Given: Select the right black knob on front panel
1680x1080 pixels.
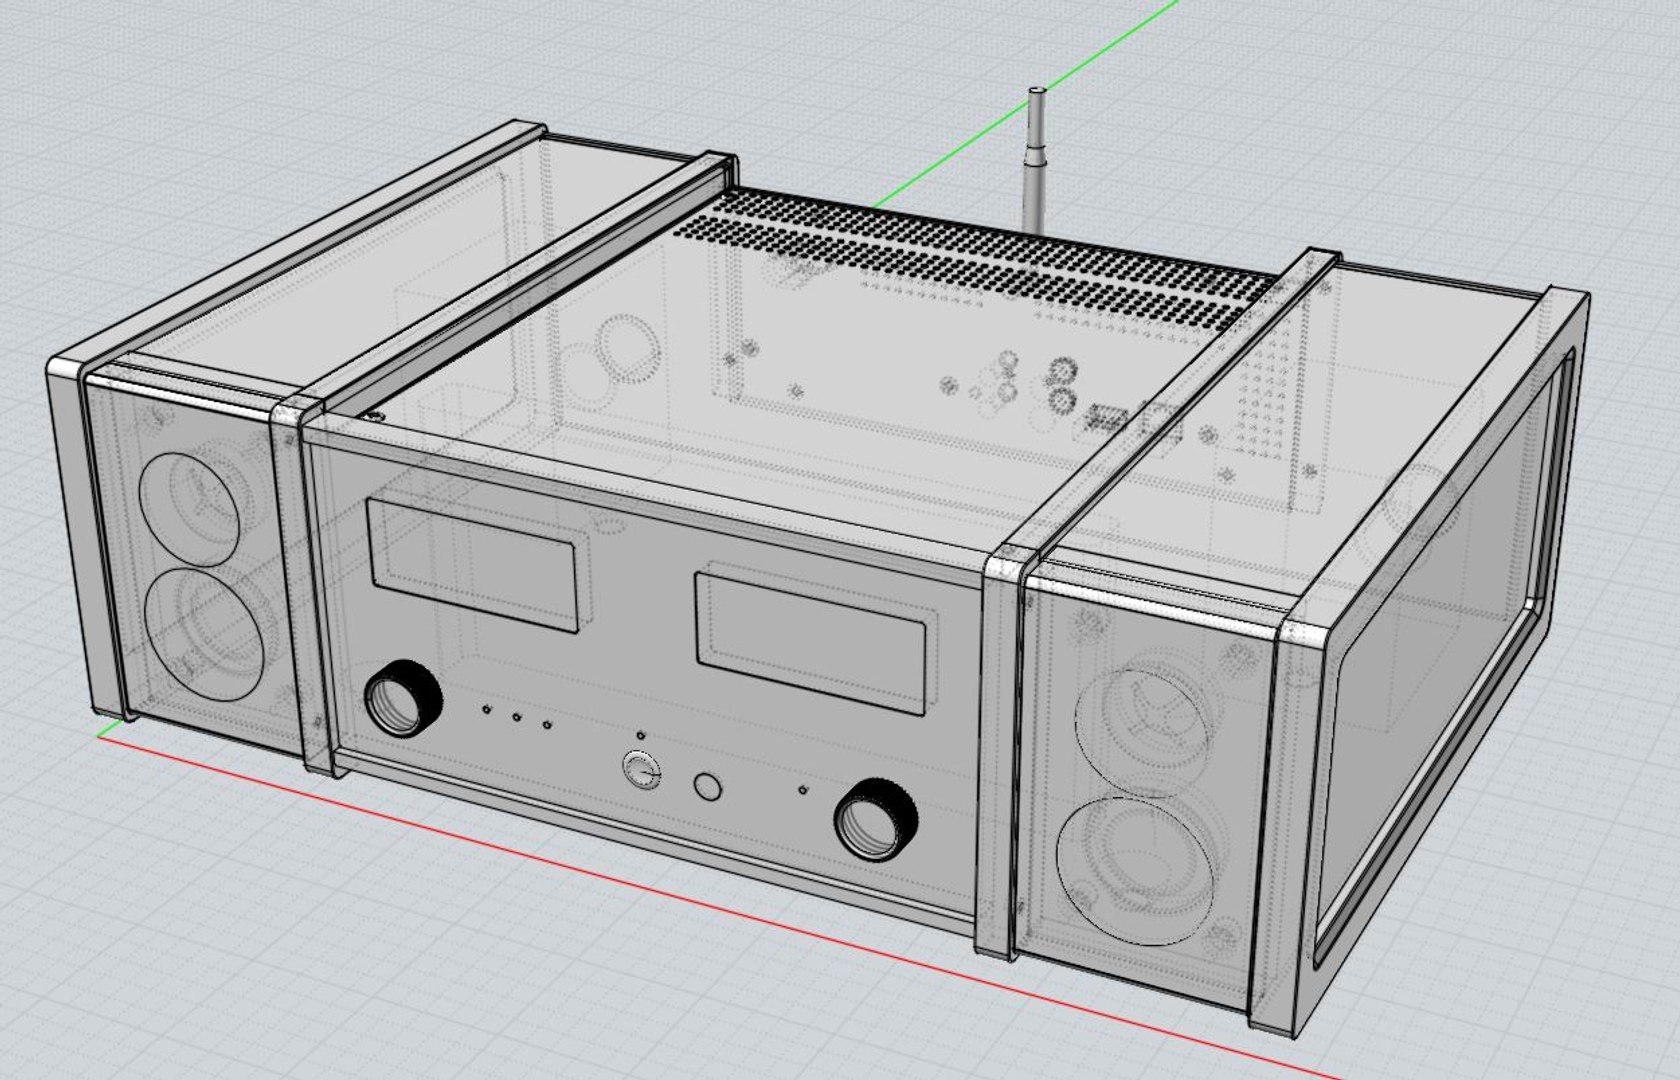Looking at the screenshot, I should pyautogui.click(x=876, y=819).
